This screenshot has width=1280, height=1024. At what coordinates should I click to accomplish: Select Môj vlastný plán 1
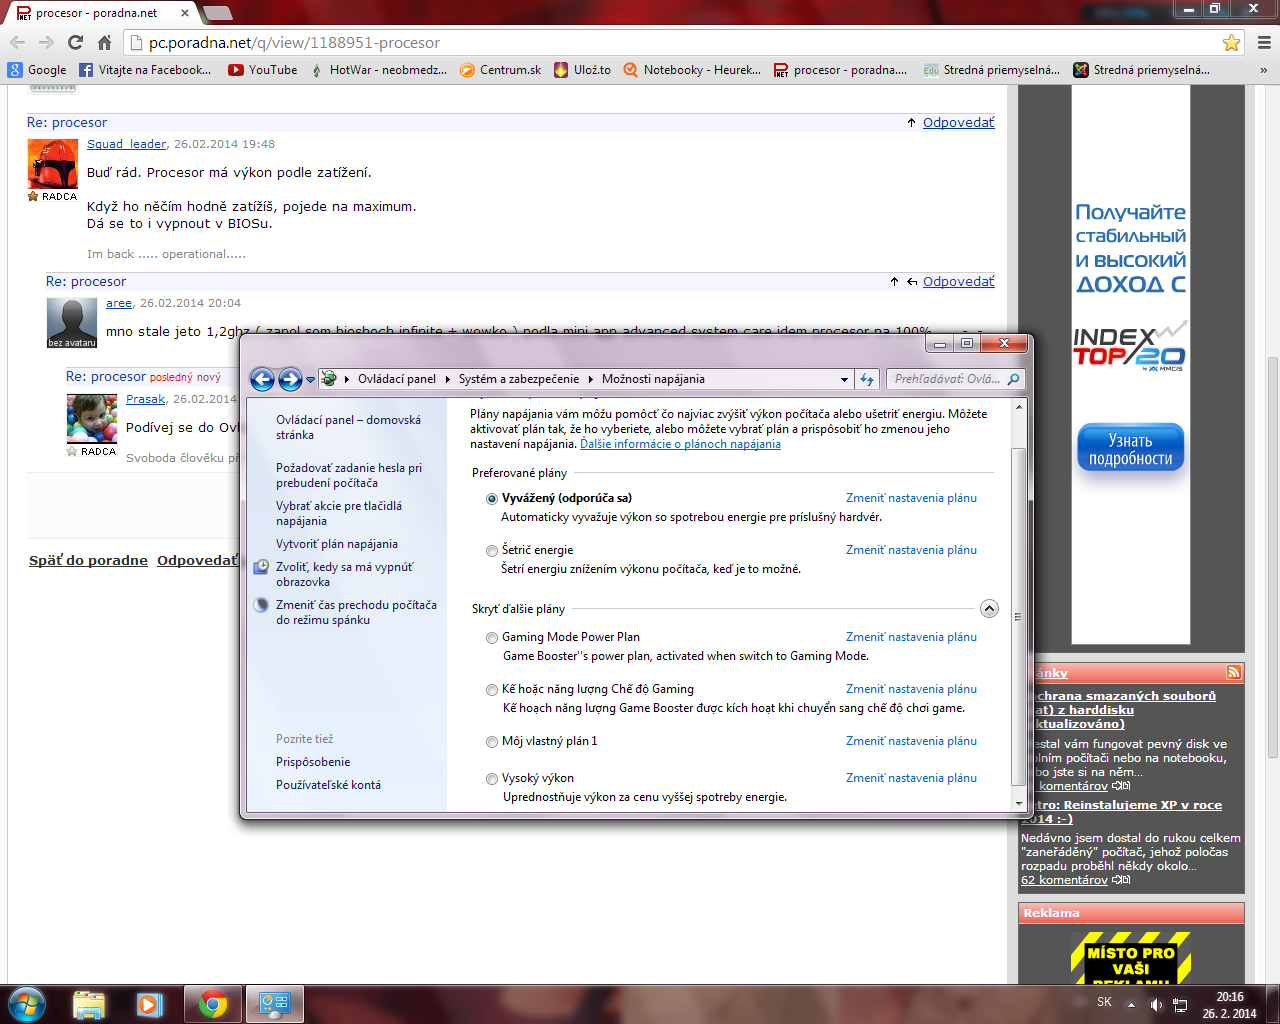tap(492, 741)
